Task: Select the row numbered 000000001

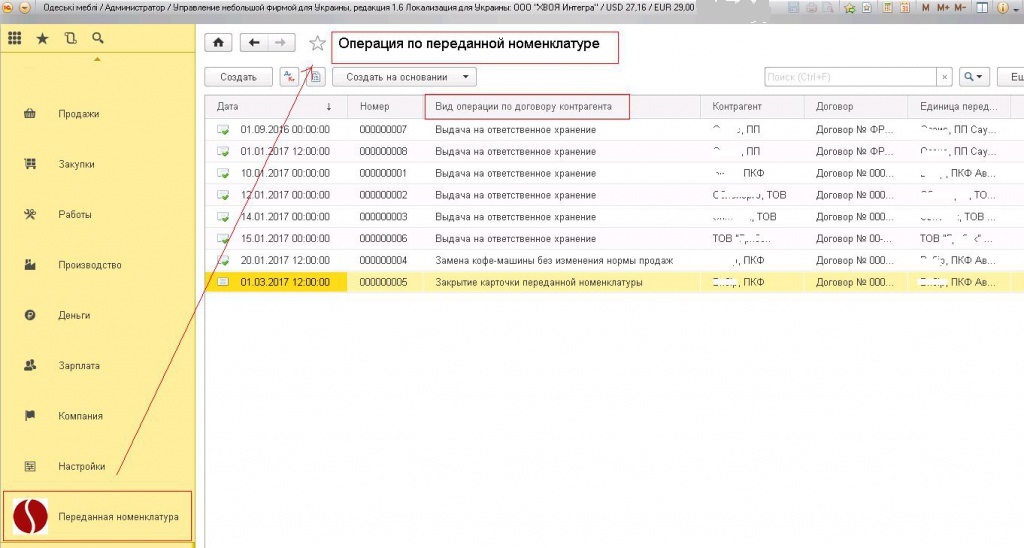Action: tap(614, 173)
